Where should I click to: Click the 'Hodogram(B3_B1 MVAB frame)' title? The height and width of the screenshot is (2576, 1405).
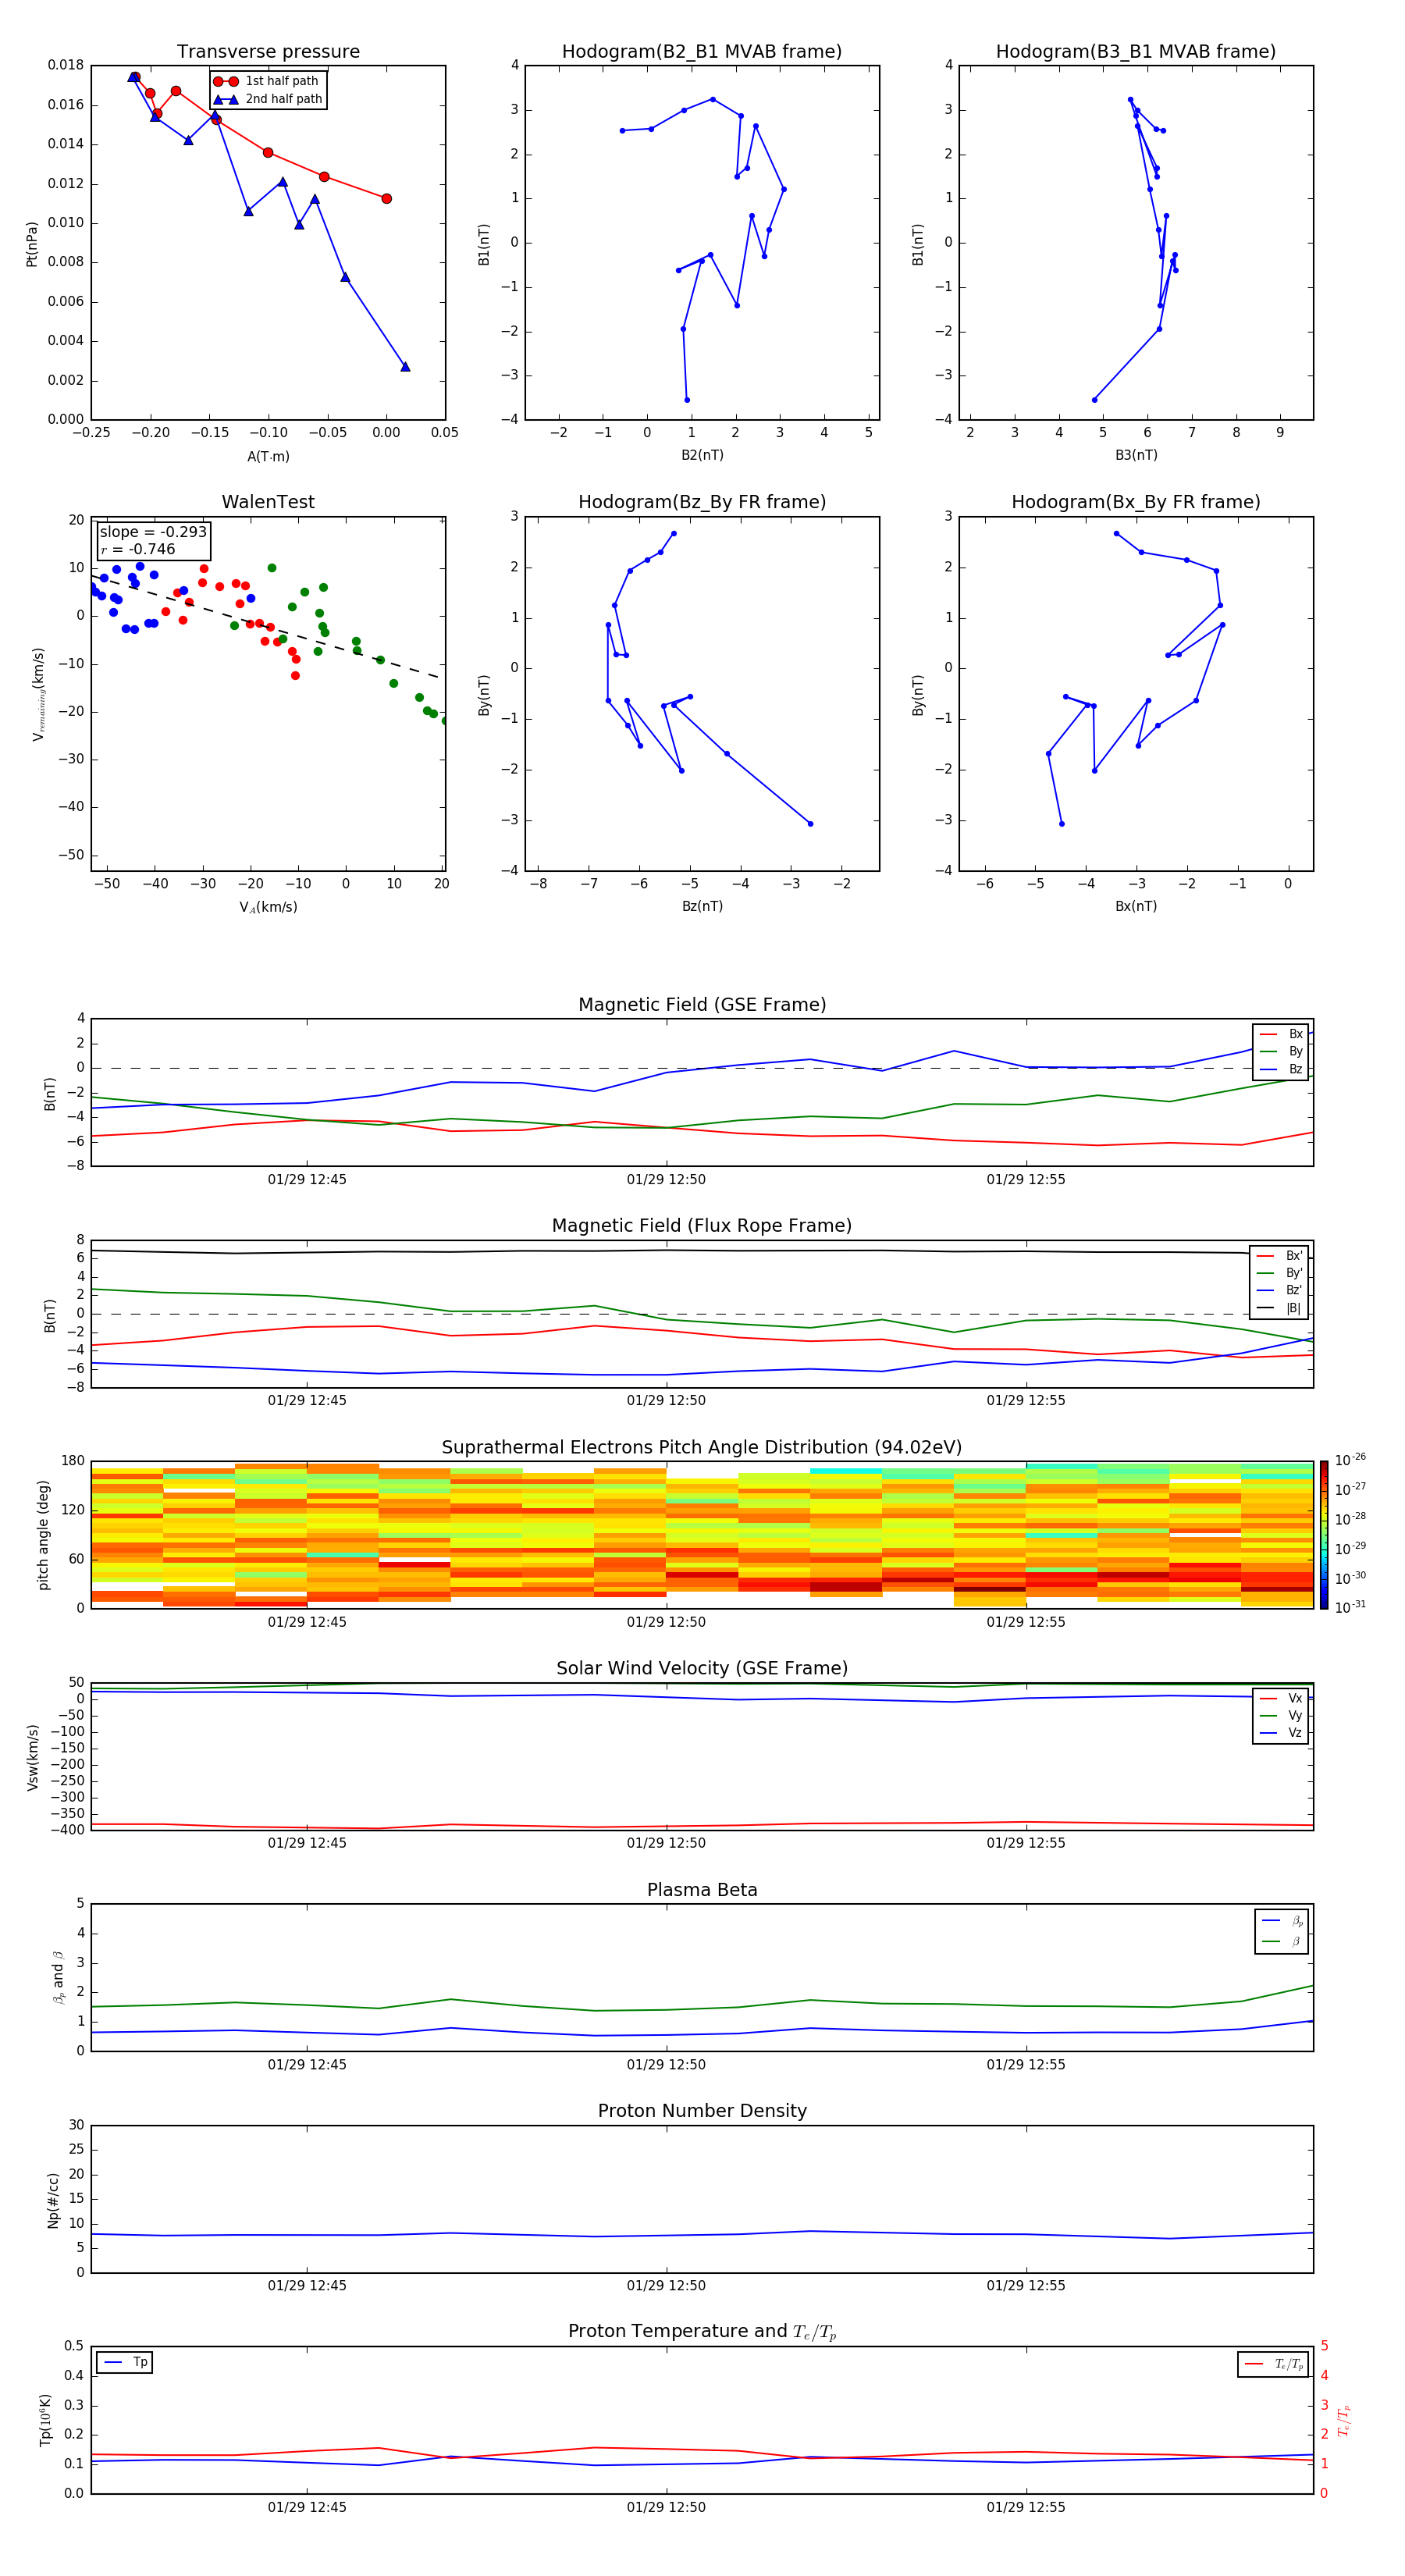pyautogui.click(x=1136, y=52)
